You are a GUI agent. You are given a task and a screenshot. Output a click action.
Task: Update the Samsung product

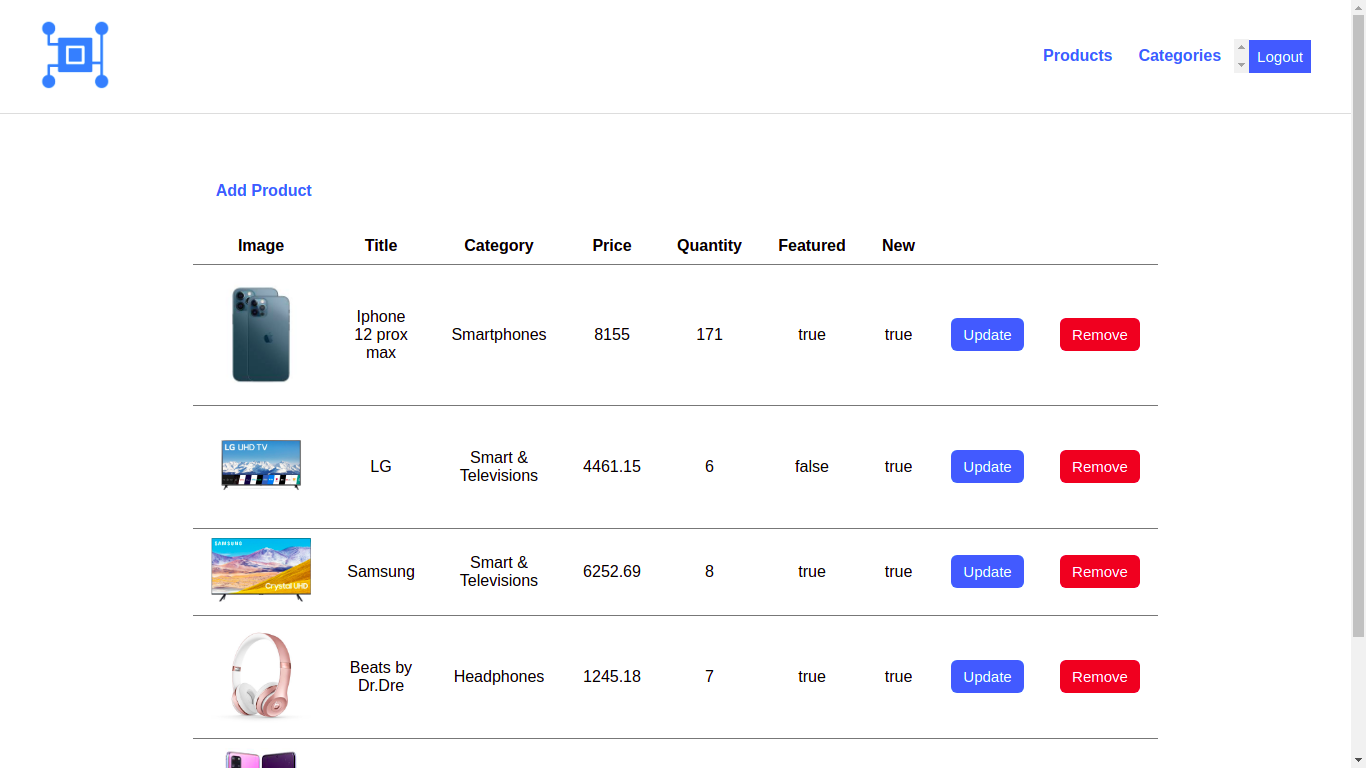coord(987,572)
